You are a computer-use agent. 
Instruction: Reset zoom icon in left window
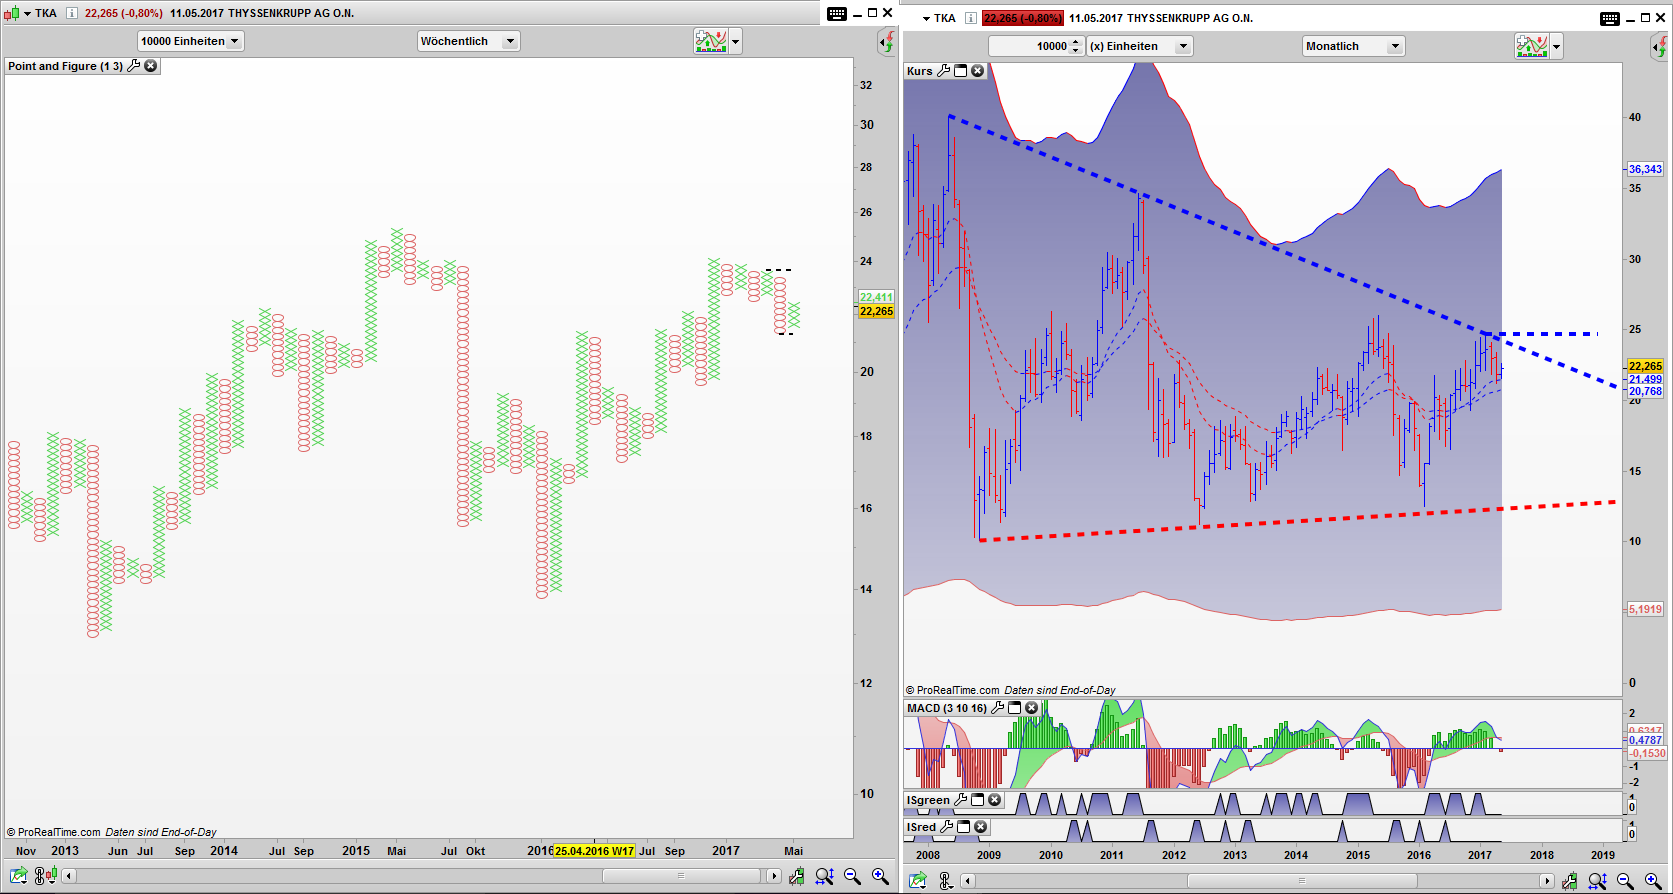(824, 876)
